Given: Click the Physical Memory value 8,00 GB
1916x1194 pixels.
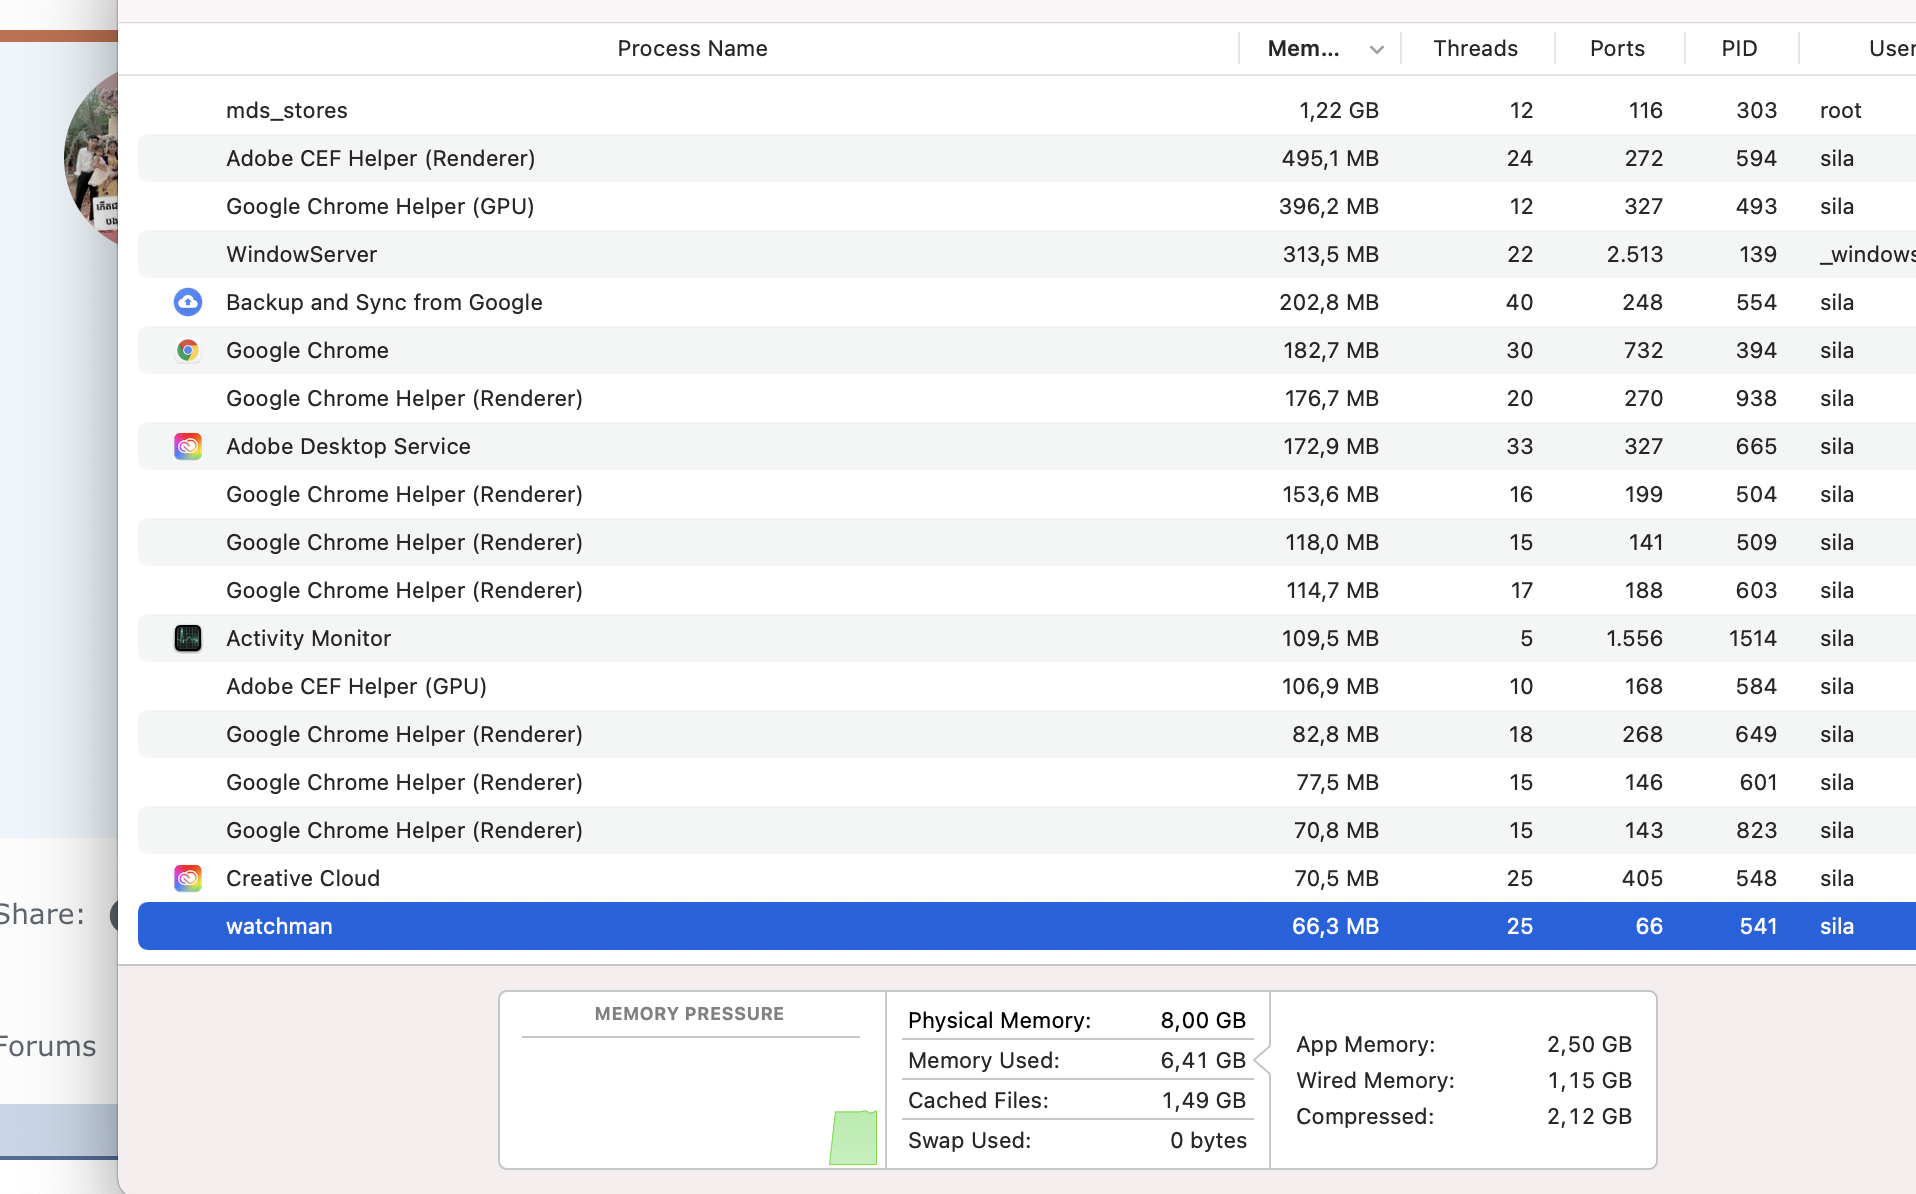Looking at the screenshot, I should [x=1203, y=1020].
